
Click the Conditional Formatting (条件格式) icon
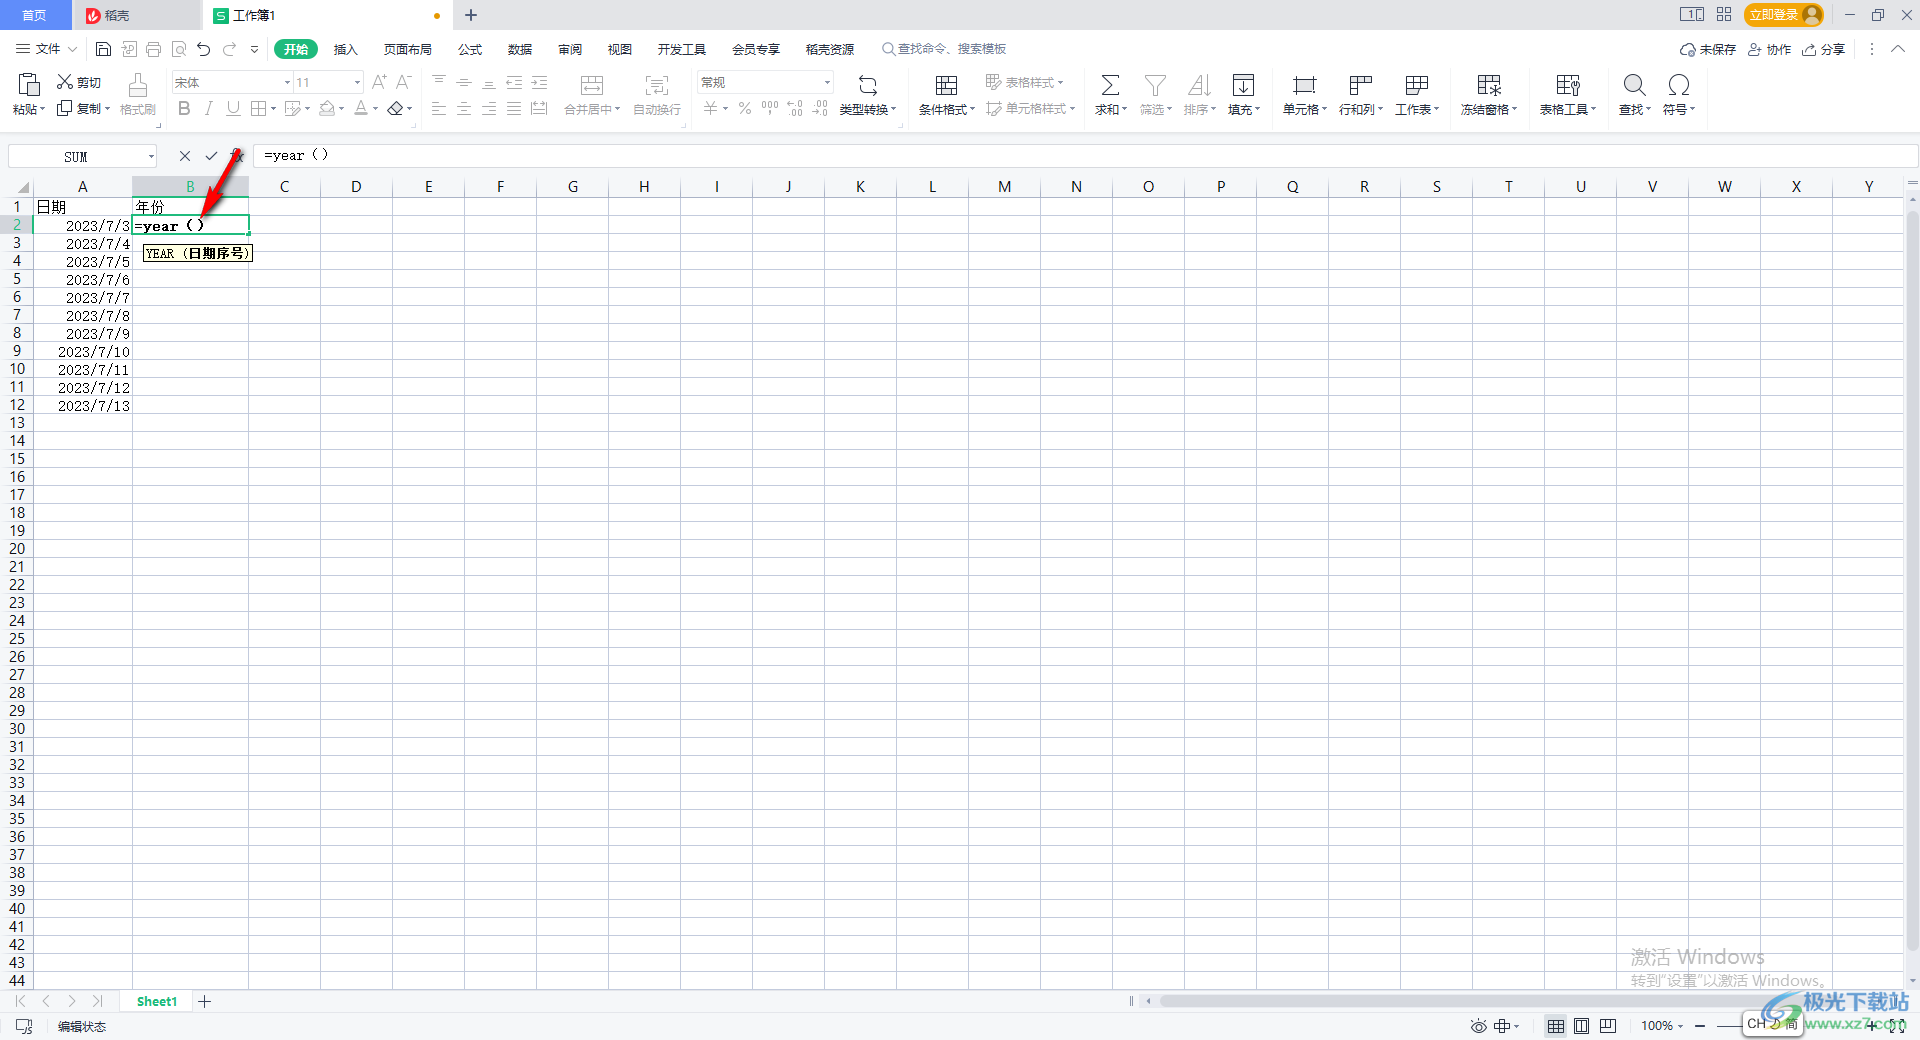pyautogui.click(x=946, y=85)
